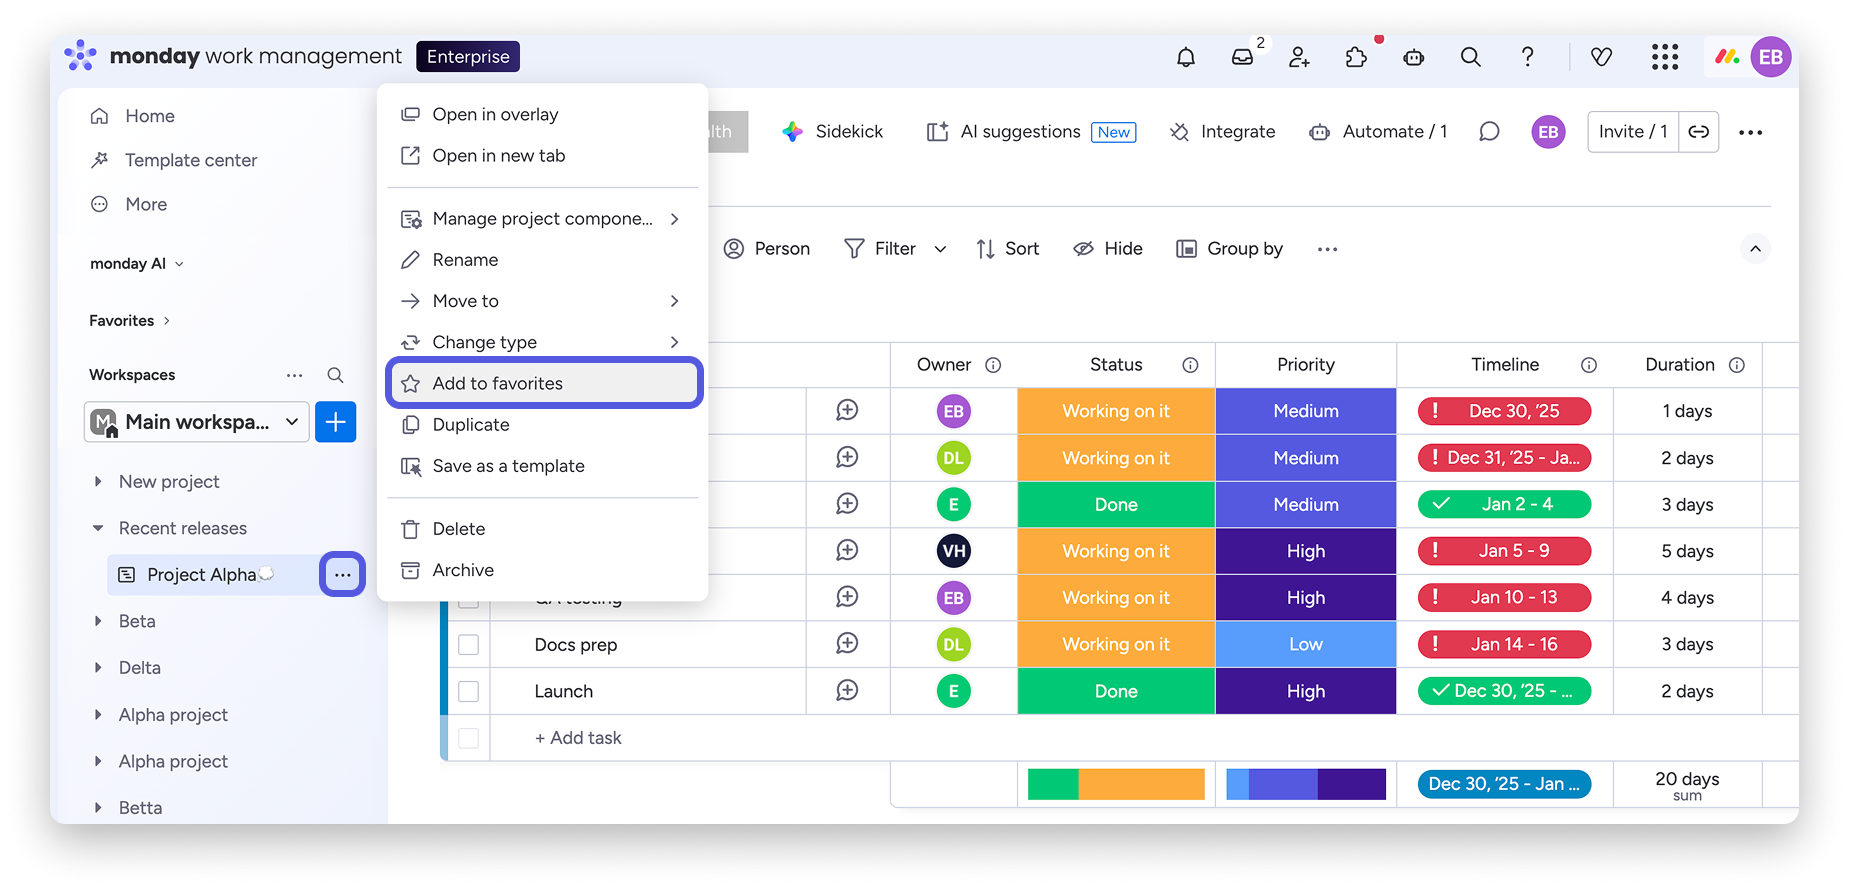Click the search magnifier in top bar
This screenshot has height=889, width=1849.
coord(1470,57)
